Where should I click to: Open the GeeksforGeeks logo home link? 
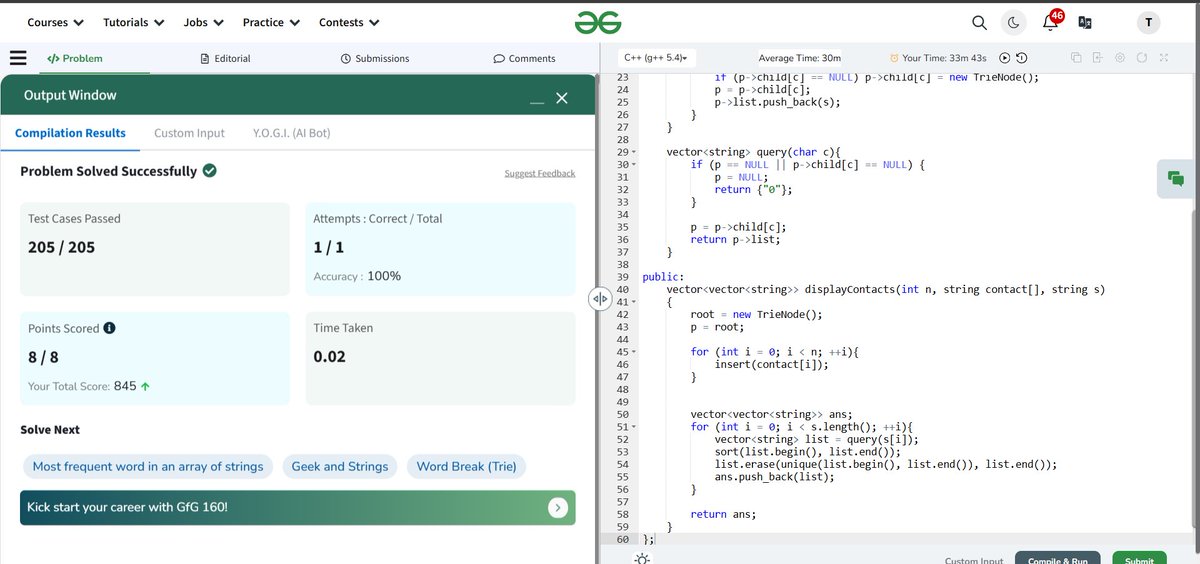coord(598,22)
